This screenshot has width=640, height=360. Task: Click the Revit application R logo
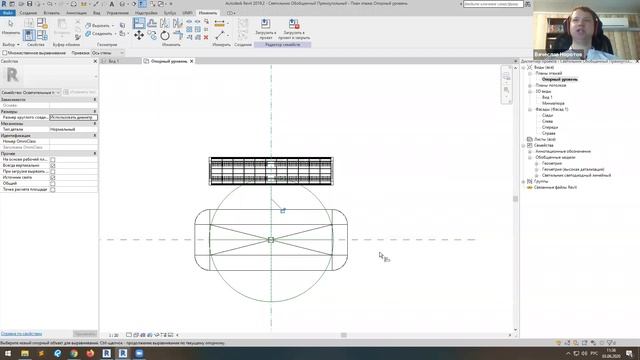point(4,4)
